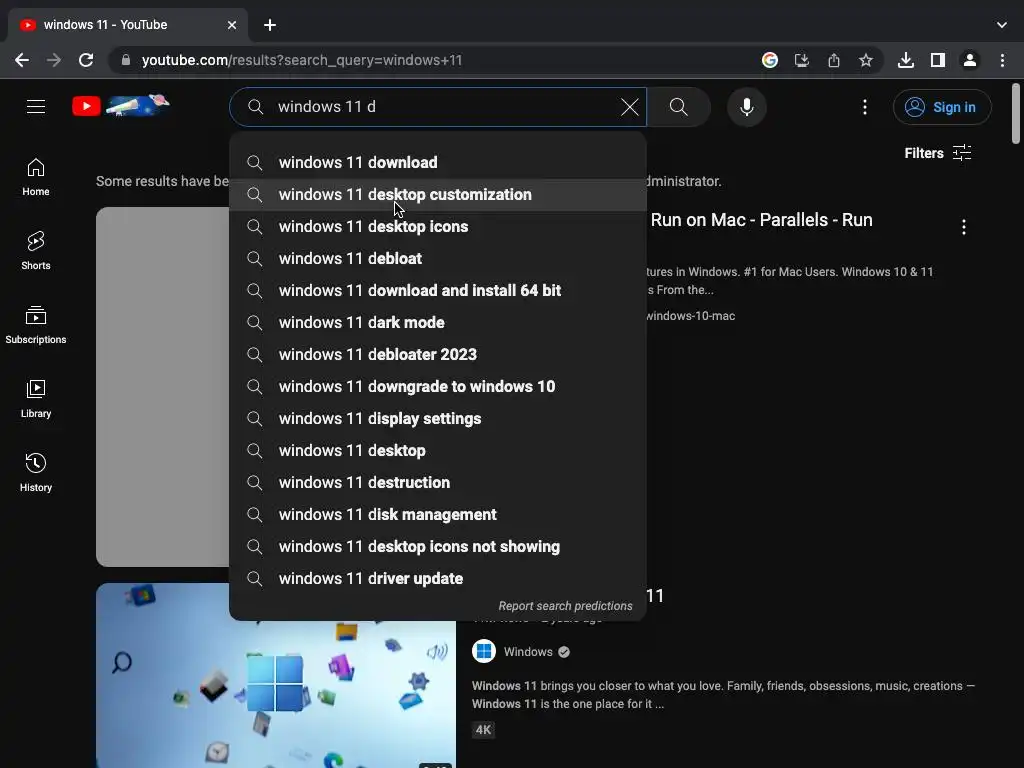The image size is (1024, 768).
Task: Click windows-10-mac ad URL text
Action: point(691,316)
